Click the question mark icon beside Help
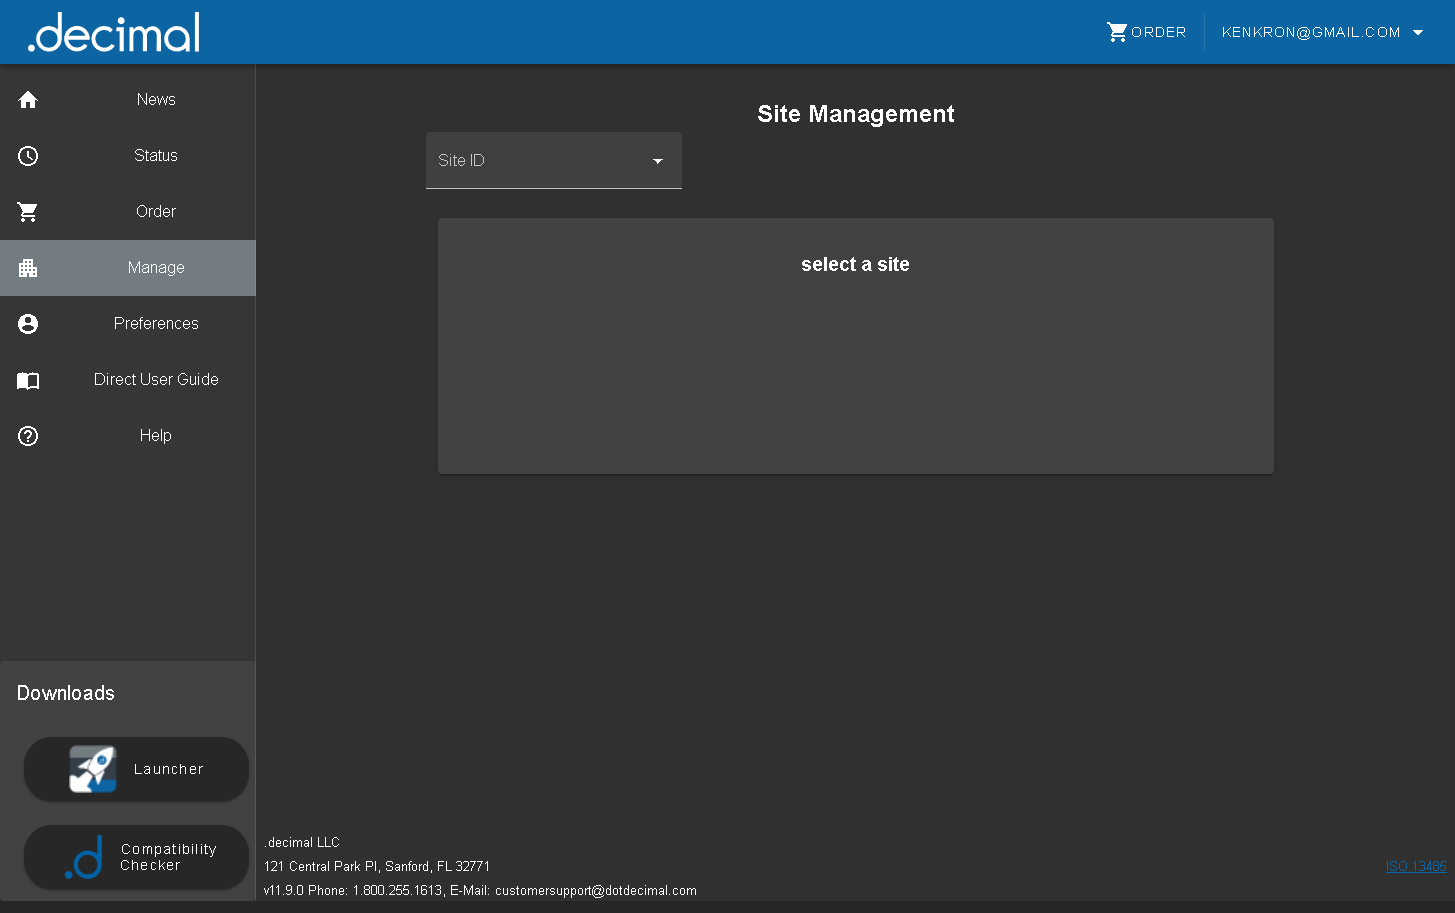The image size is (1455, 913). click(x=28, y=436)
